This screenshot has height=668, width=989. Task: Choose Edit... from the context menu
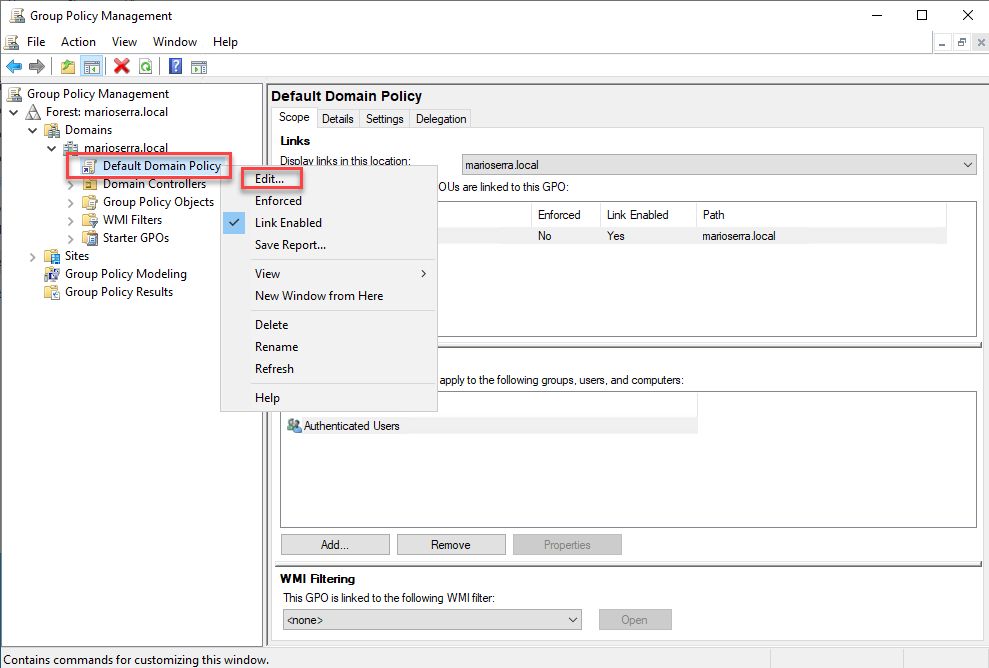[x=269, y=179]
